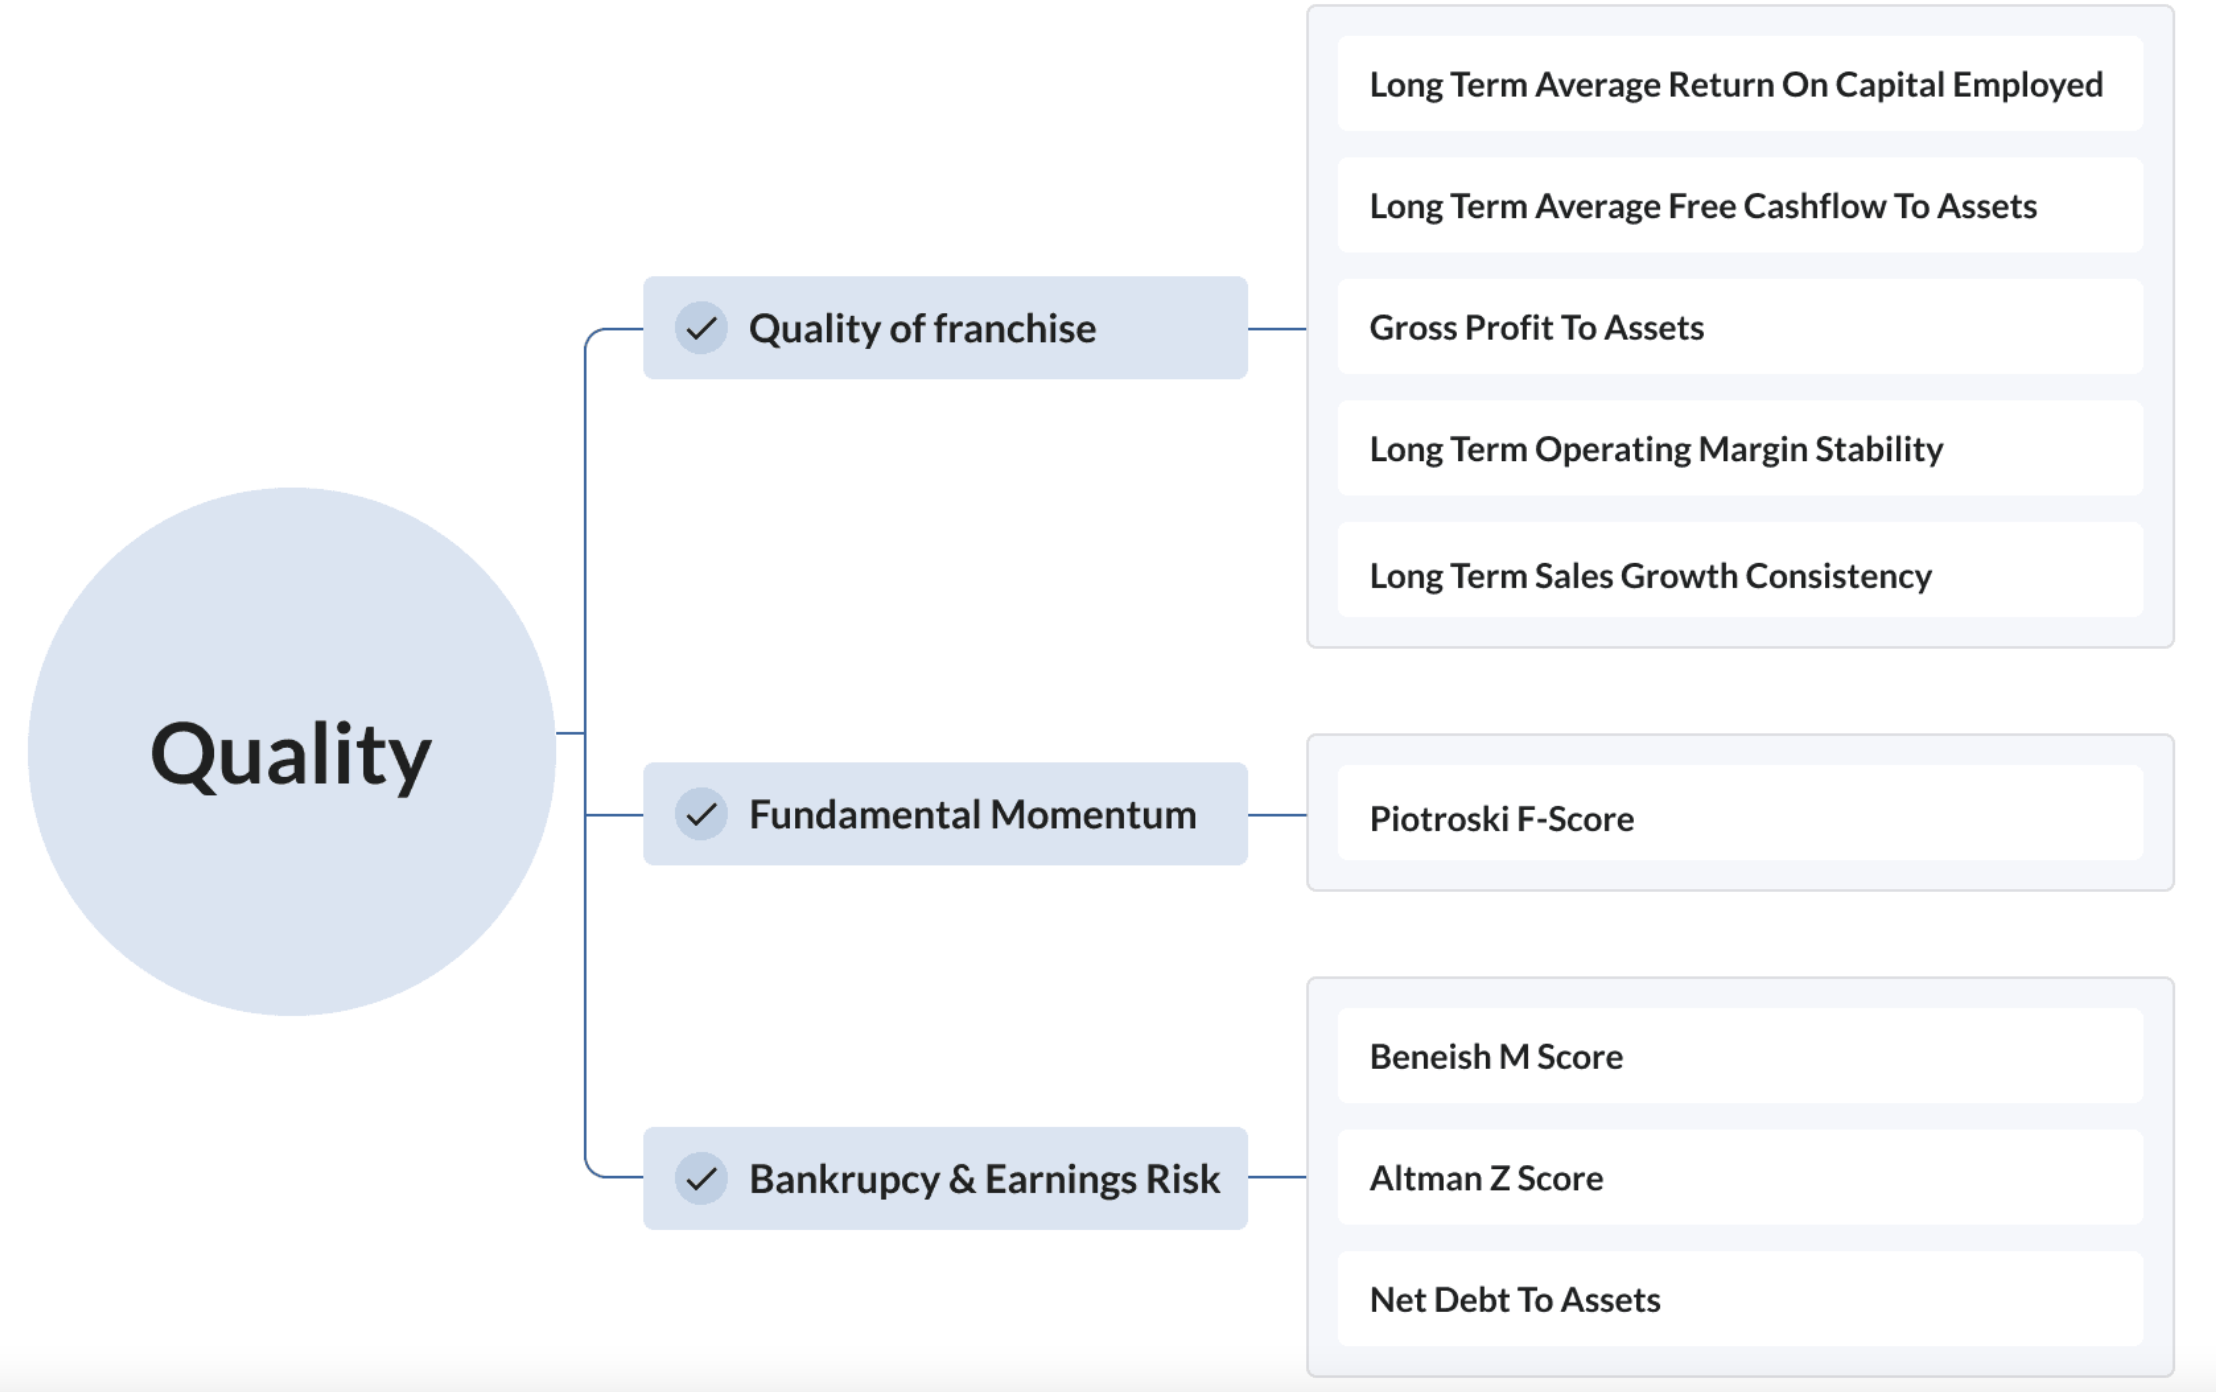Screen dimensions: 2216x1392
Task: Select Bankrupcy & Earnings Risk category box
Action: (x=945, y=1178)
